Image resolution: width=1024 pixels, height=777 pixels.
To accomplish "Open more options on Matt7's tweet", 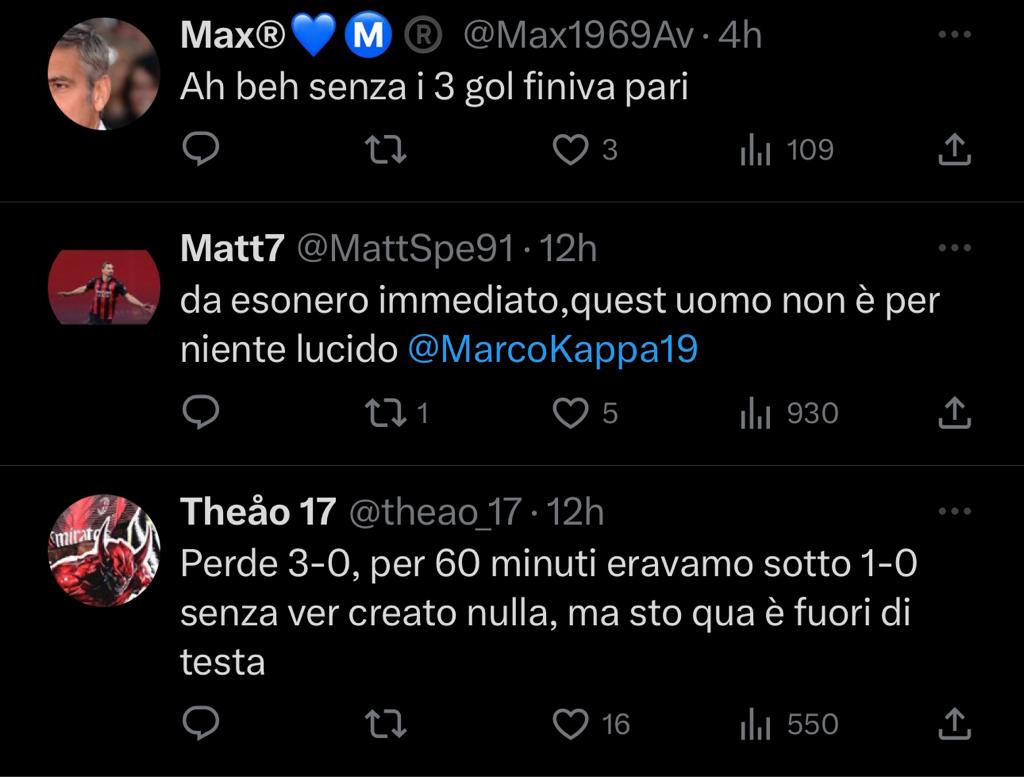I will [x=955, y=248].
